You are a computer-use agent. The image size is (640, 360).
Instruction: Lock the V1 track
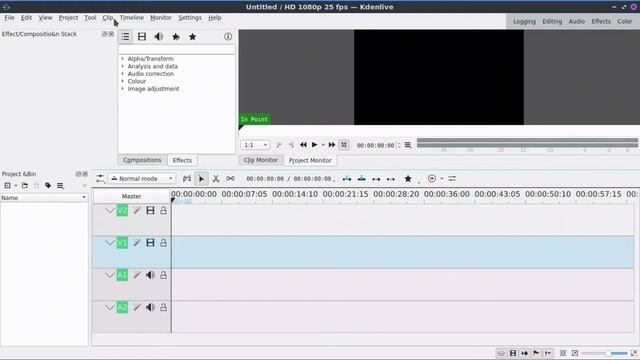(x=163, y=243)
